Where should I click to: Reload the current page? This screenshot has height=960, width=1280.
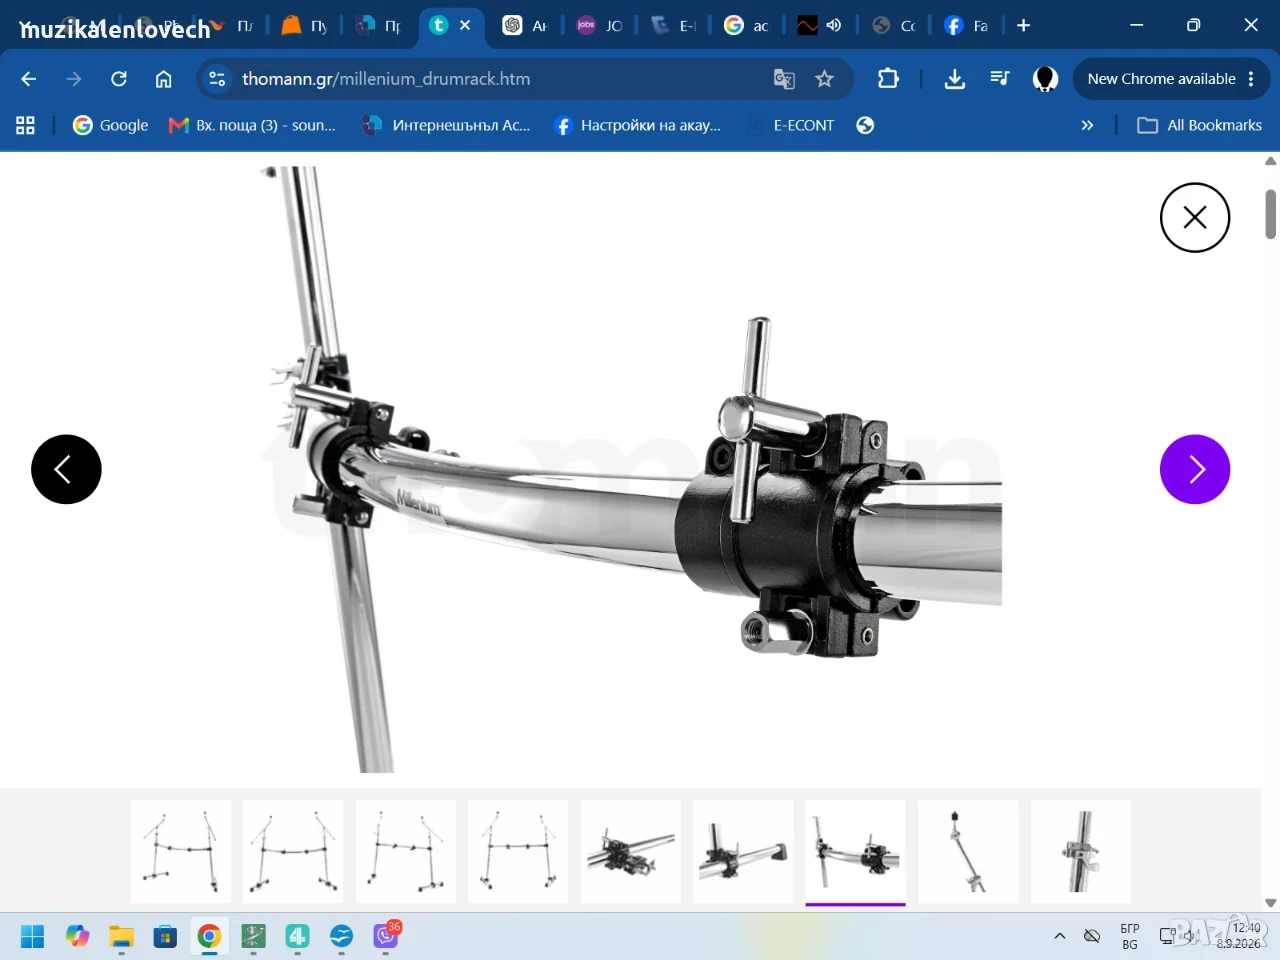119,79
